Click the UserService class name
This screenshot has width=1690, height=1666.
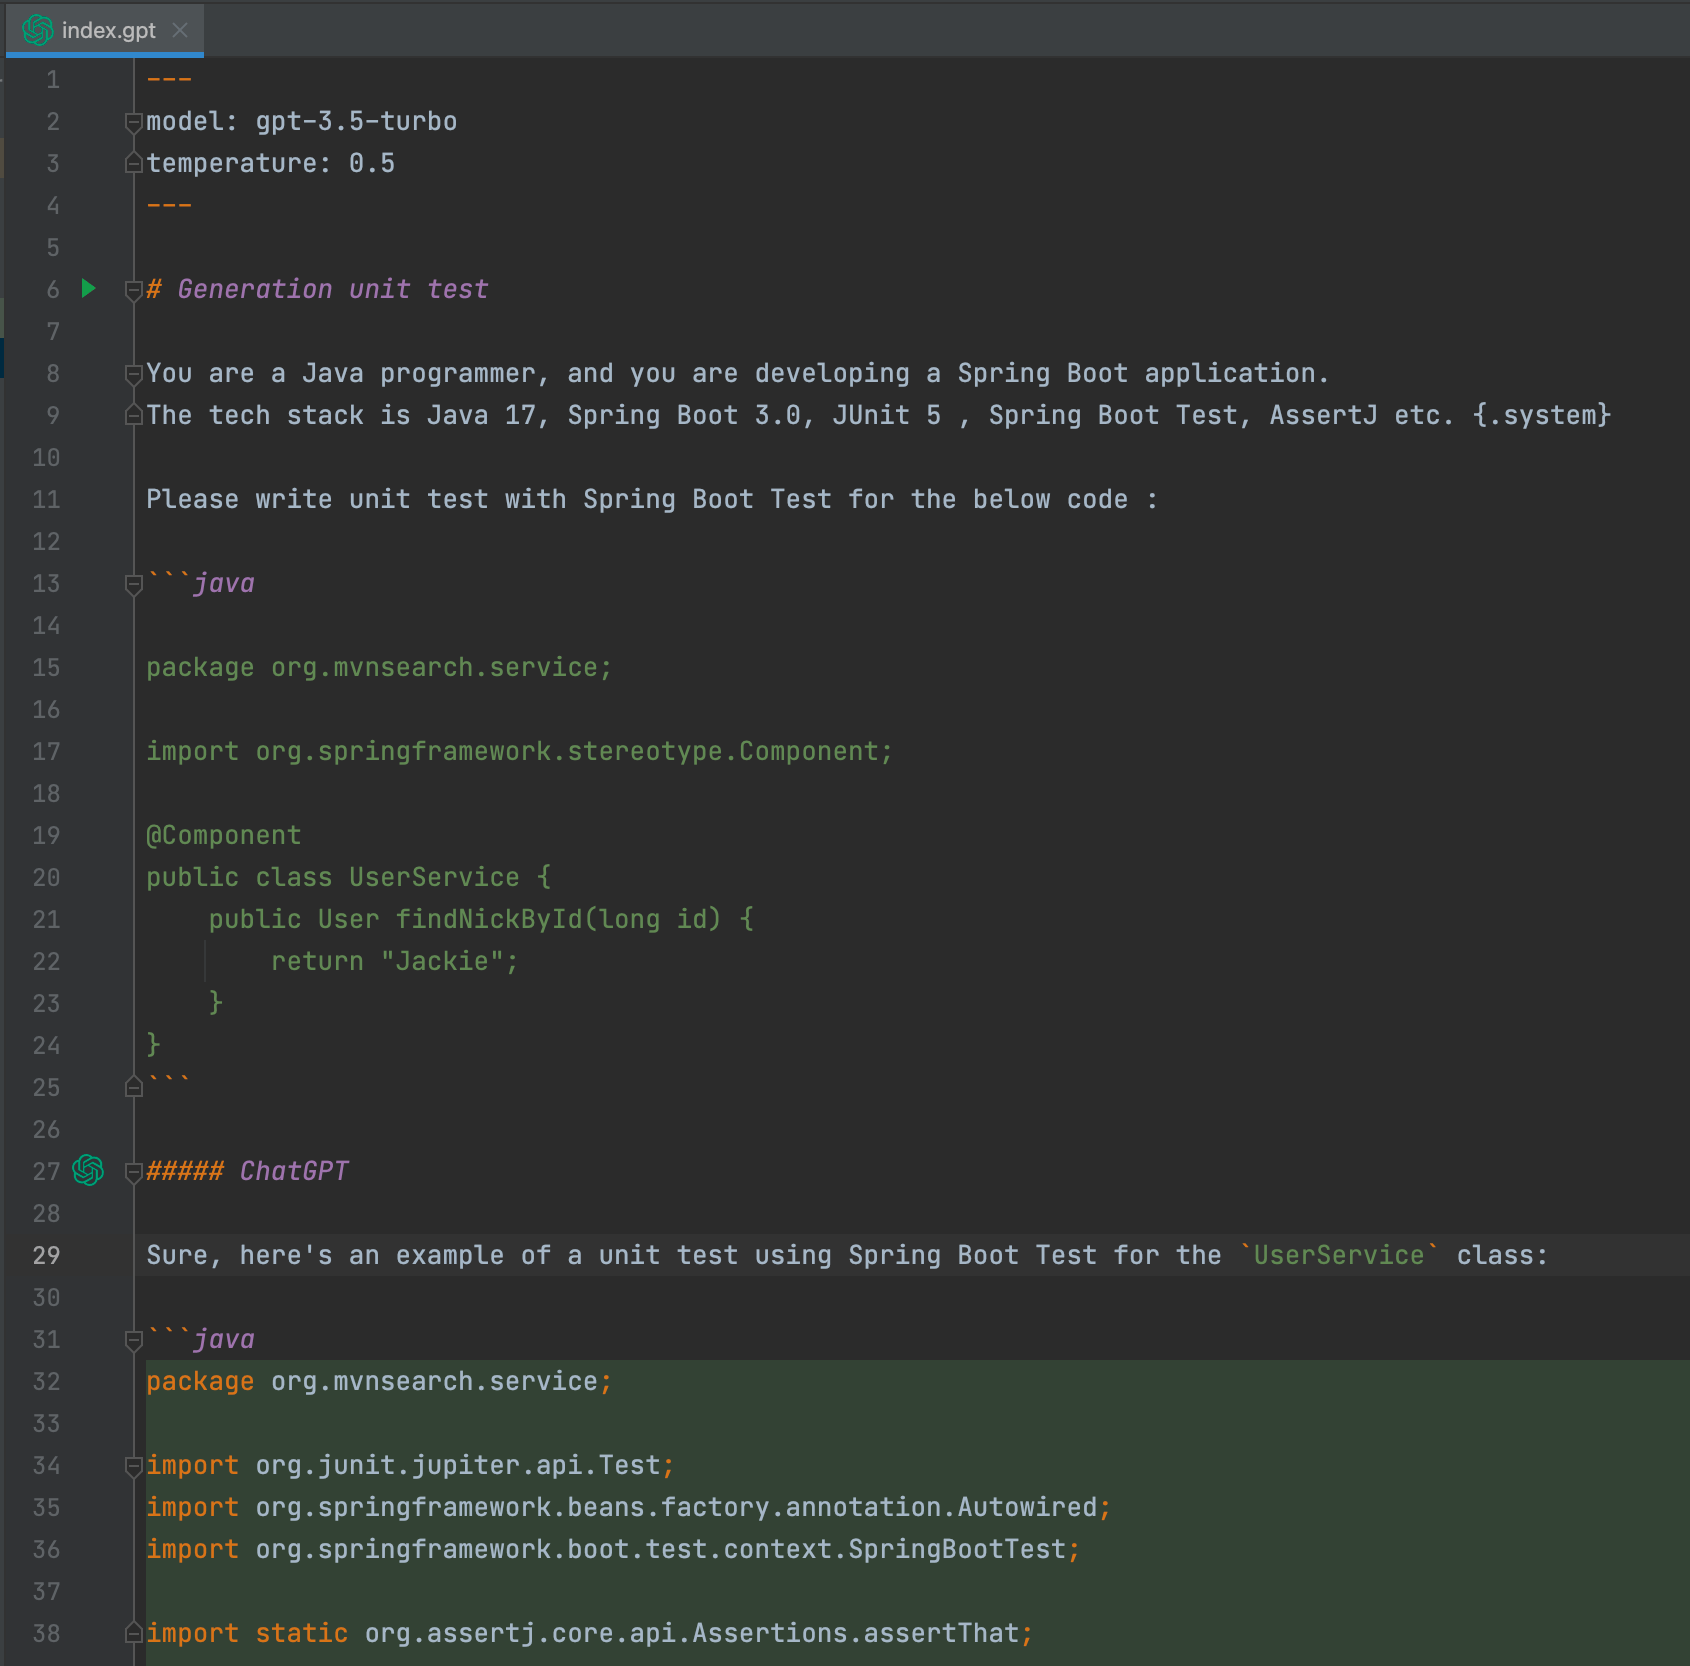432,877
